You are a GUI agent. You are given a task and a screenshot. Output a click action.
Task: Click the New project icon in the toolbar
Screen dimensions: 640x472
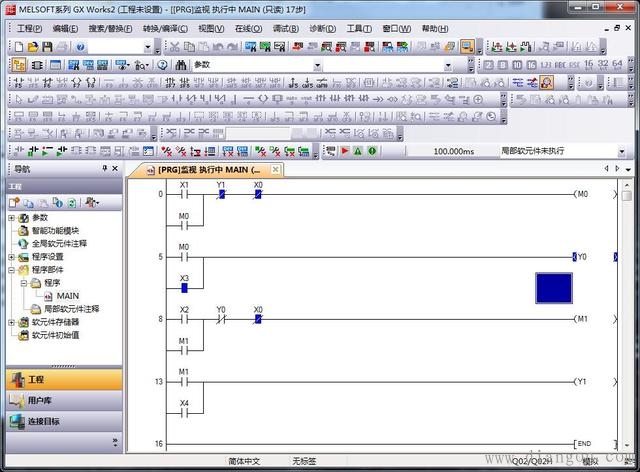(19, 47)
